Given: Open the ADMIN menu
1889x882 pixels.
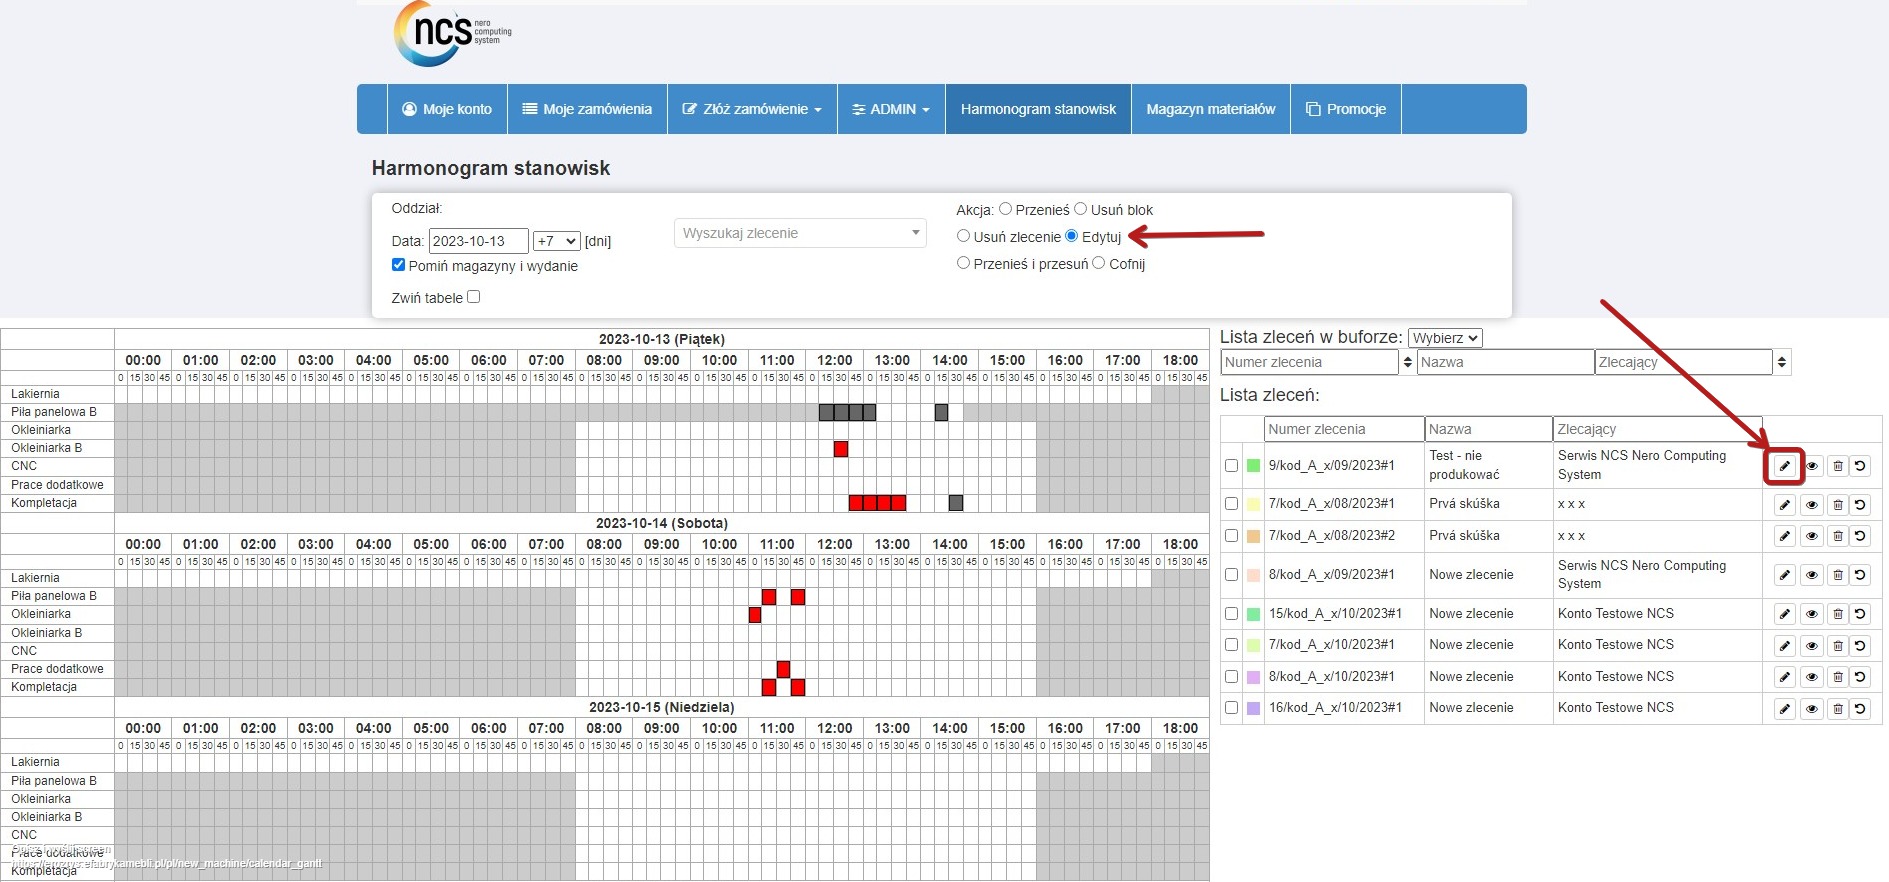Looking at the screenshot, I should (x=890, y=109).
